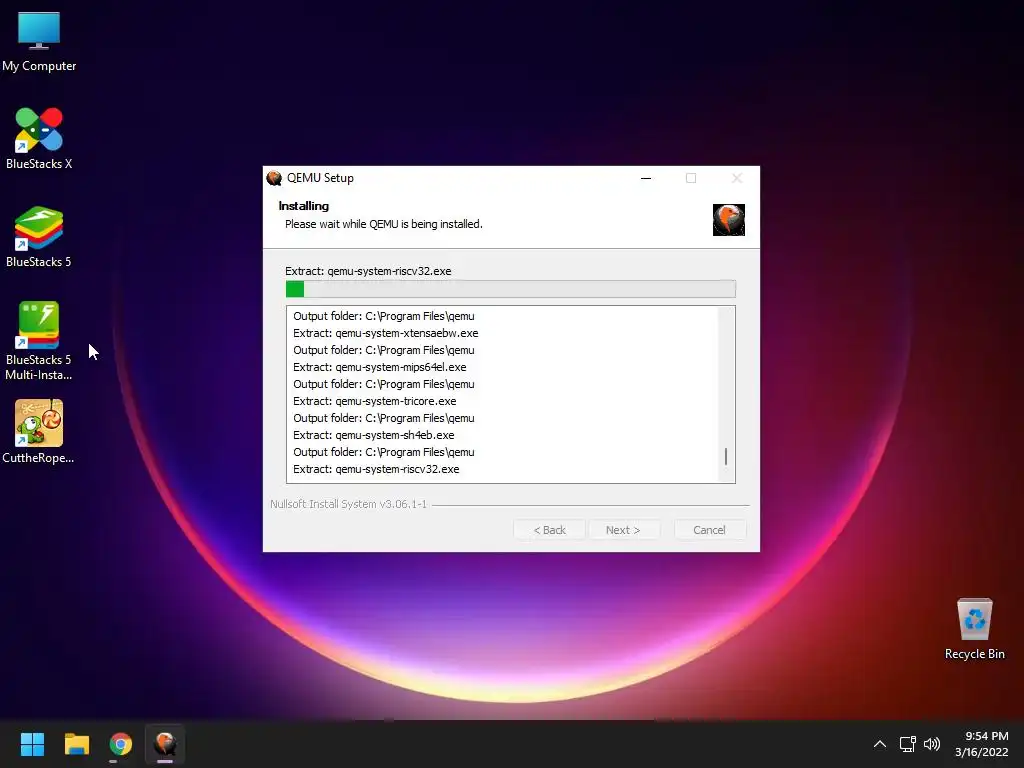Select last log line qemu-system-riscv32.exe

[376, 469]
